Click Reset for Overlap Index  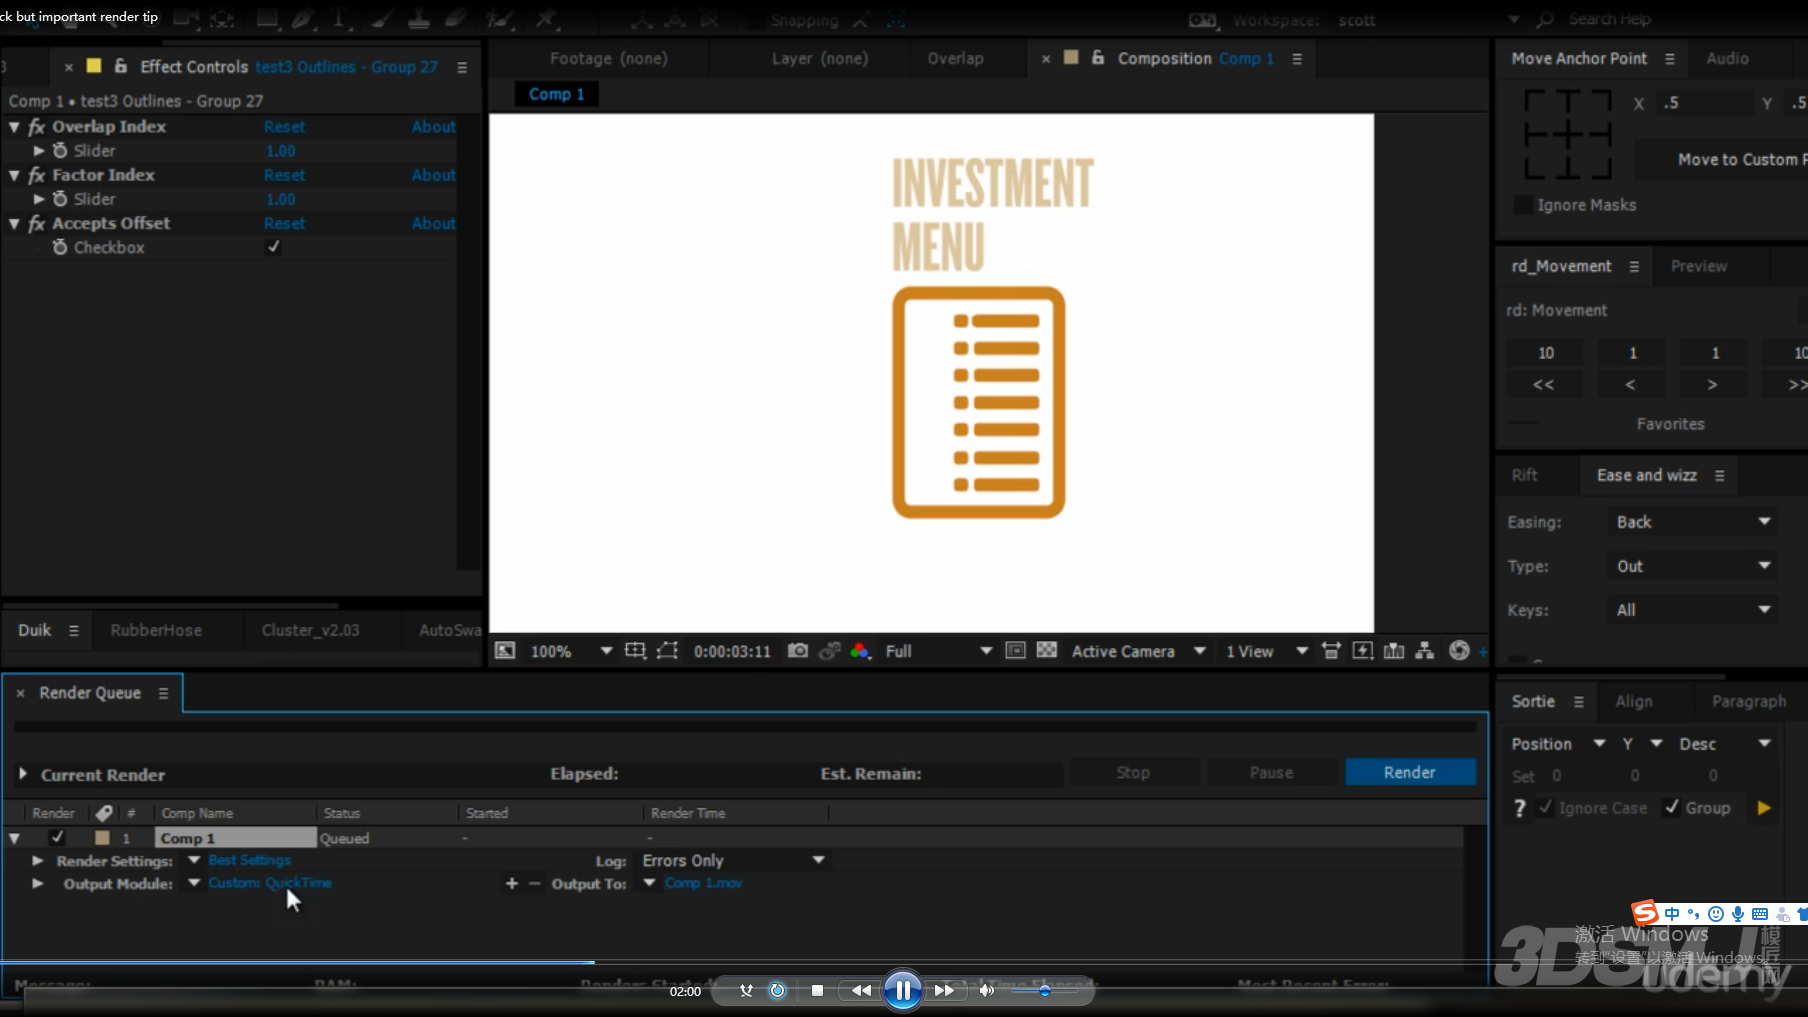[284, 127]
